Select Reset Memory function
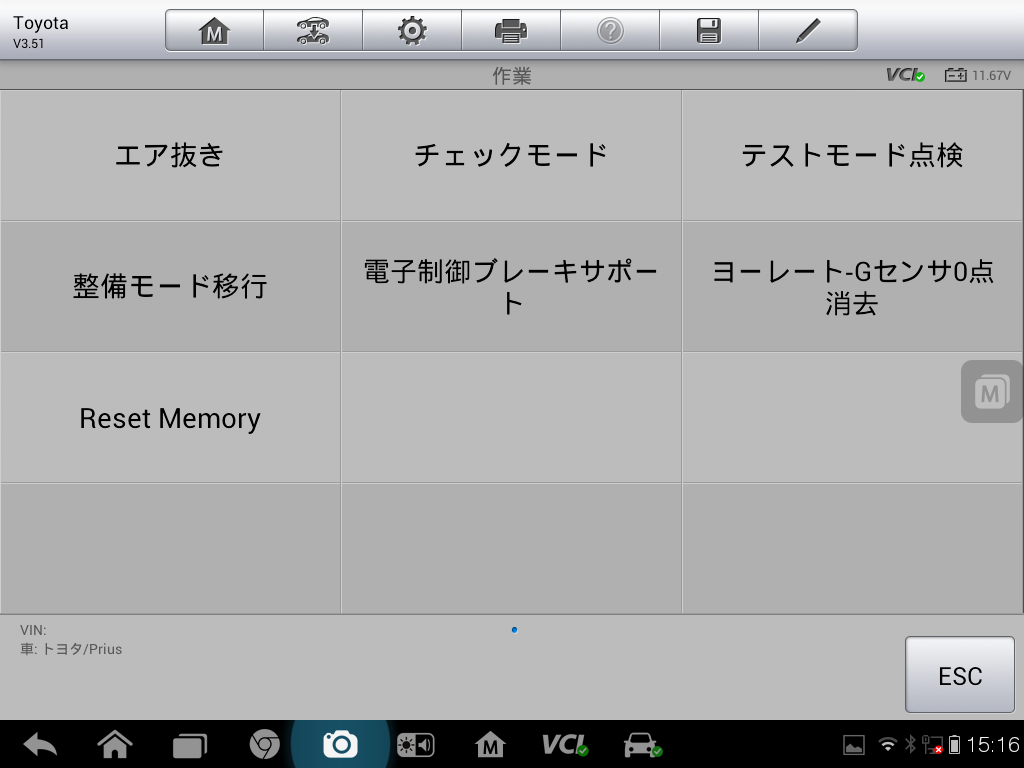Viewport: 1024px width, 768px height. (170, 418)
